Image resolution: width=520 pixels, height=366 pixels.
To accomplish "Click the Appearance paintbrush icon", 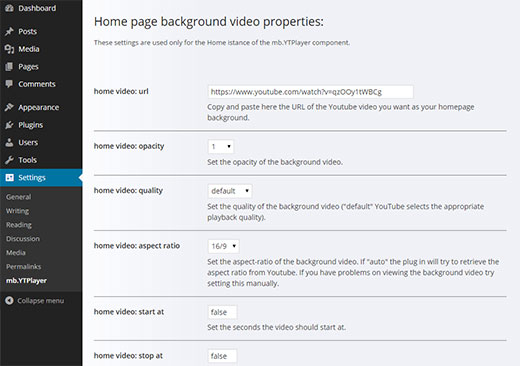I will tap(9, 107).
